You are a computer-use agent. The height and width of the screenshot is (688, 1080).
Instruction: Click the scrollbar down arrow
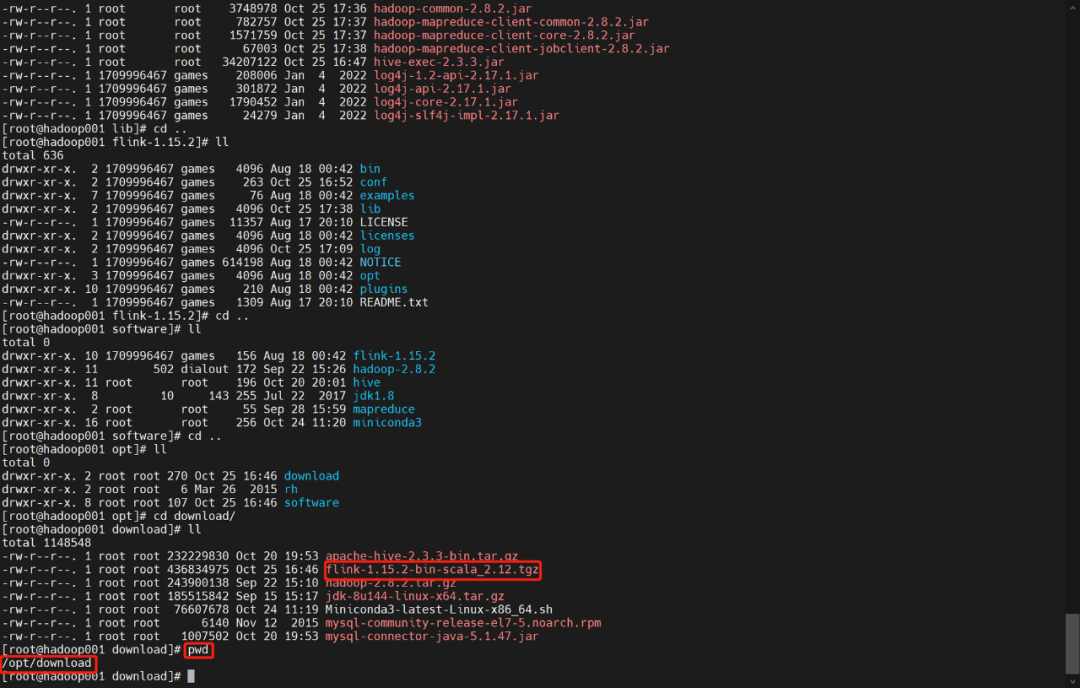[1072, 681]
